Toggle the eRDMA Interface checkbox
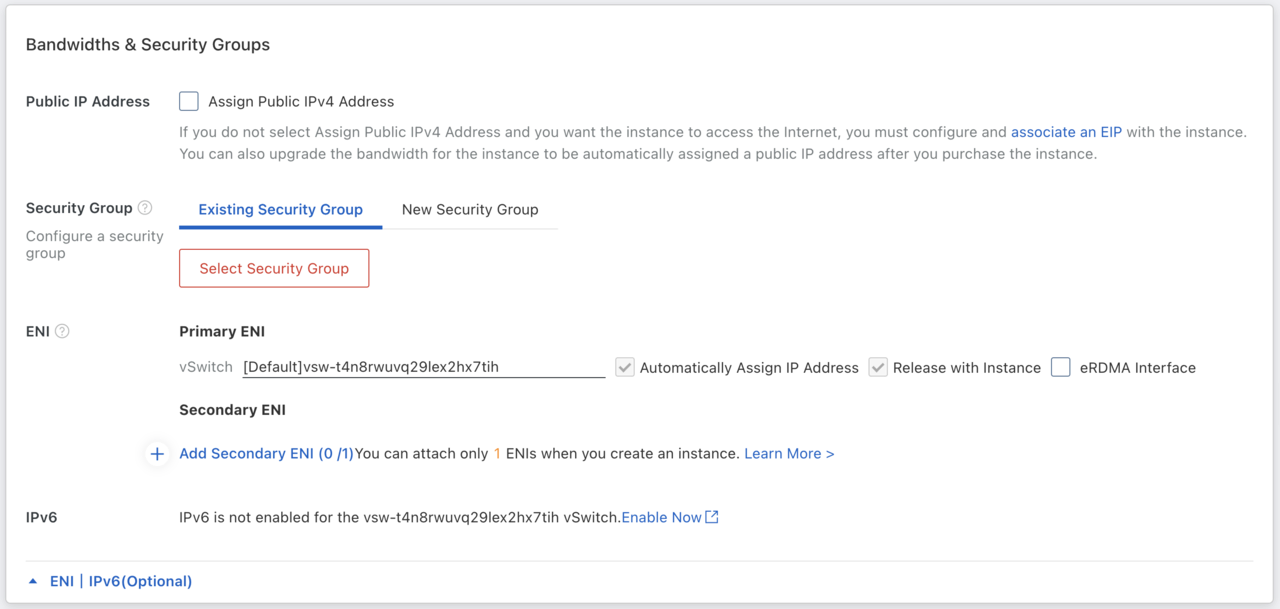The height and width of the screenshot is (609, 1280). [x=1060, y=367]
